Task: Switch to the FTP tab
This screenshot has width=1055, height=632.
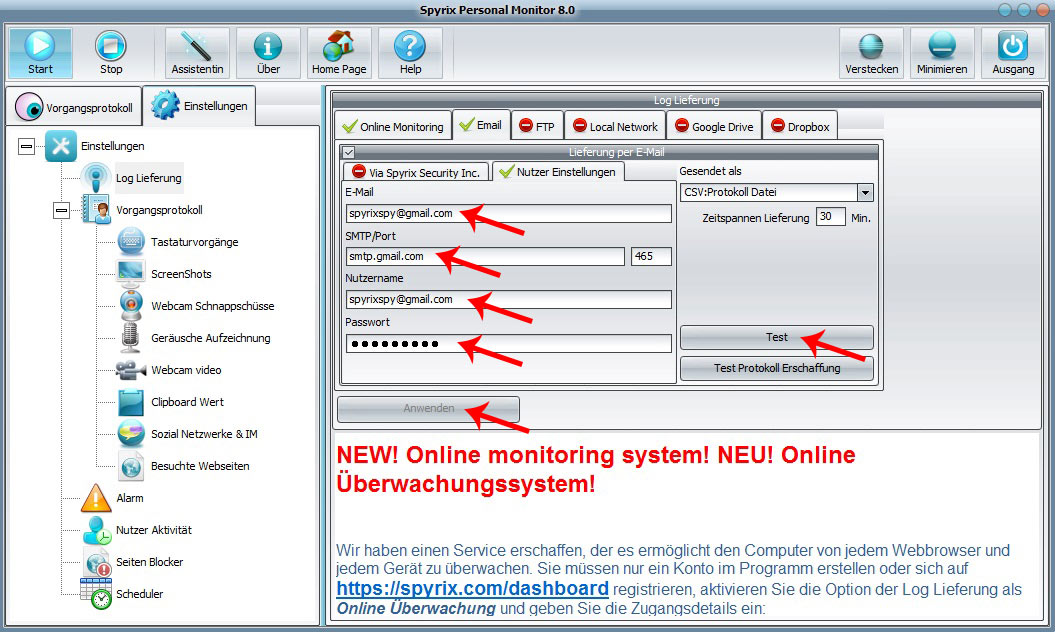Action: pos(537,126)
